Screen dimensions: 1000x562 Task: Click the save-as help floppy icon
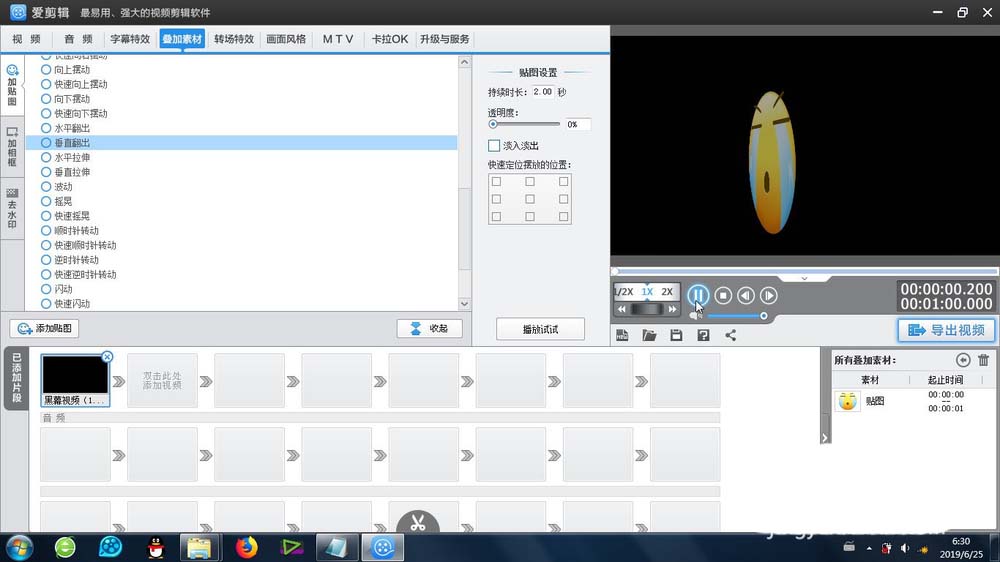(x=703, y=335)
